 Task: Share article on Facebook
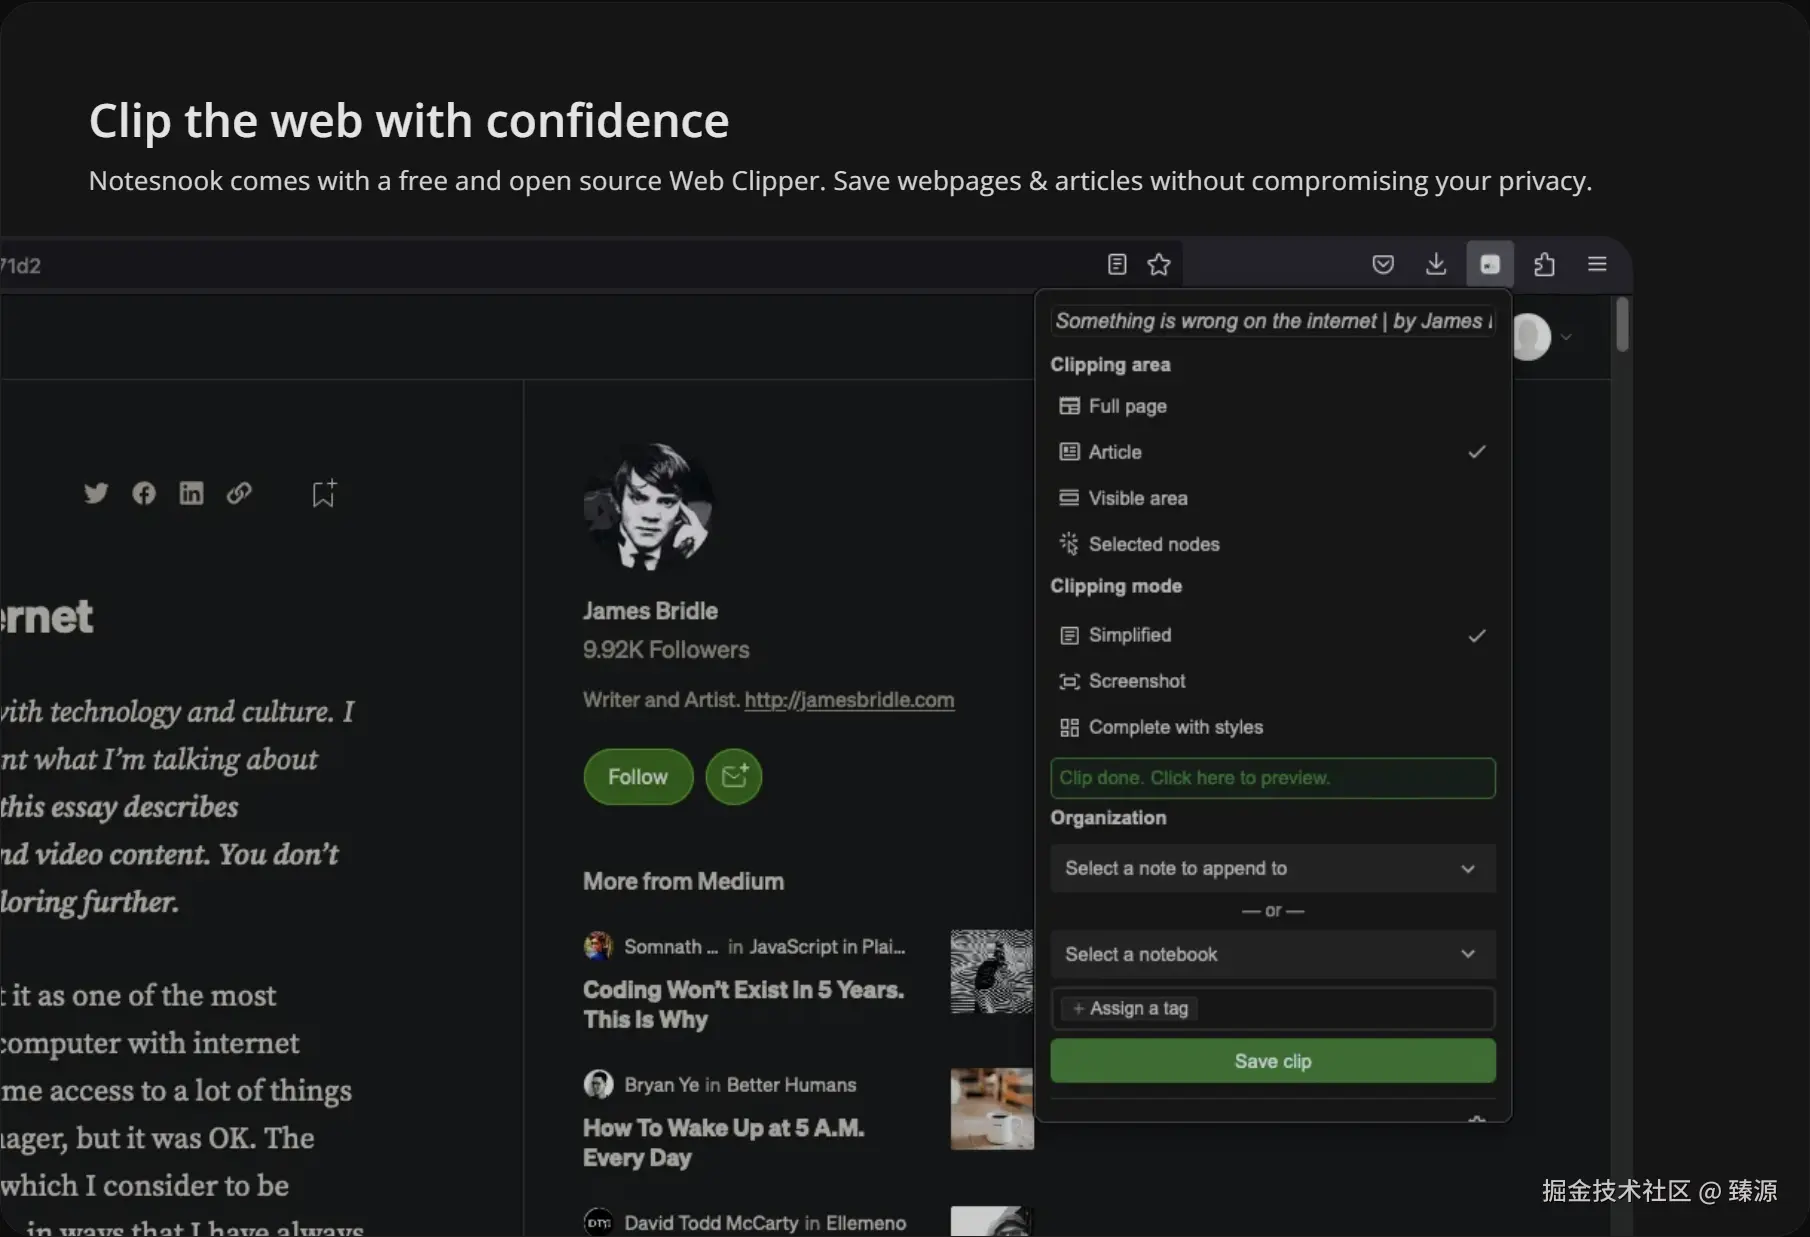click(144, 493)
